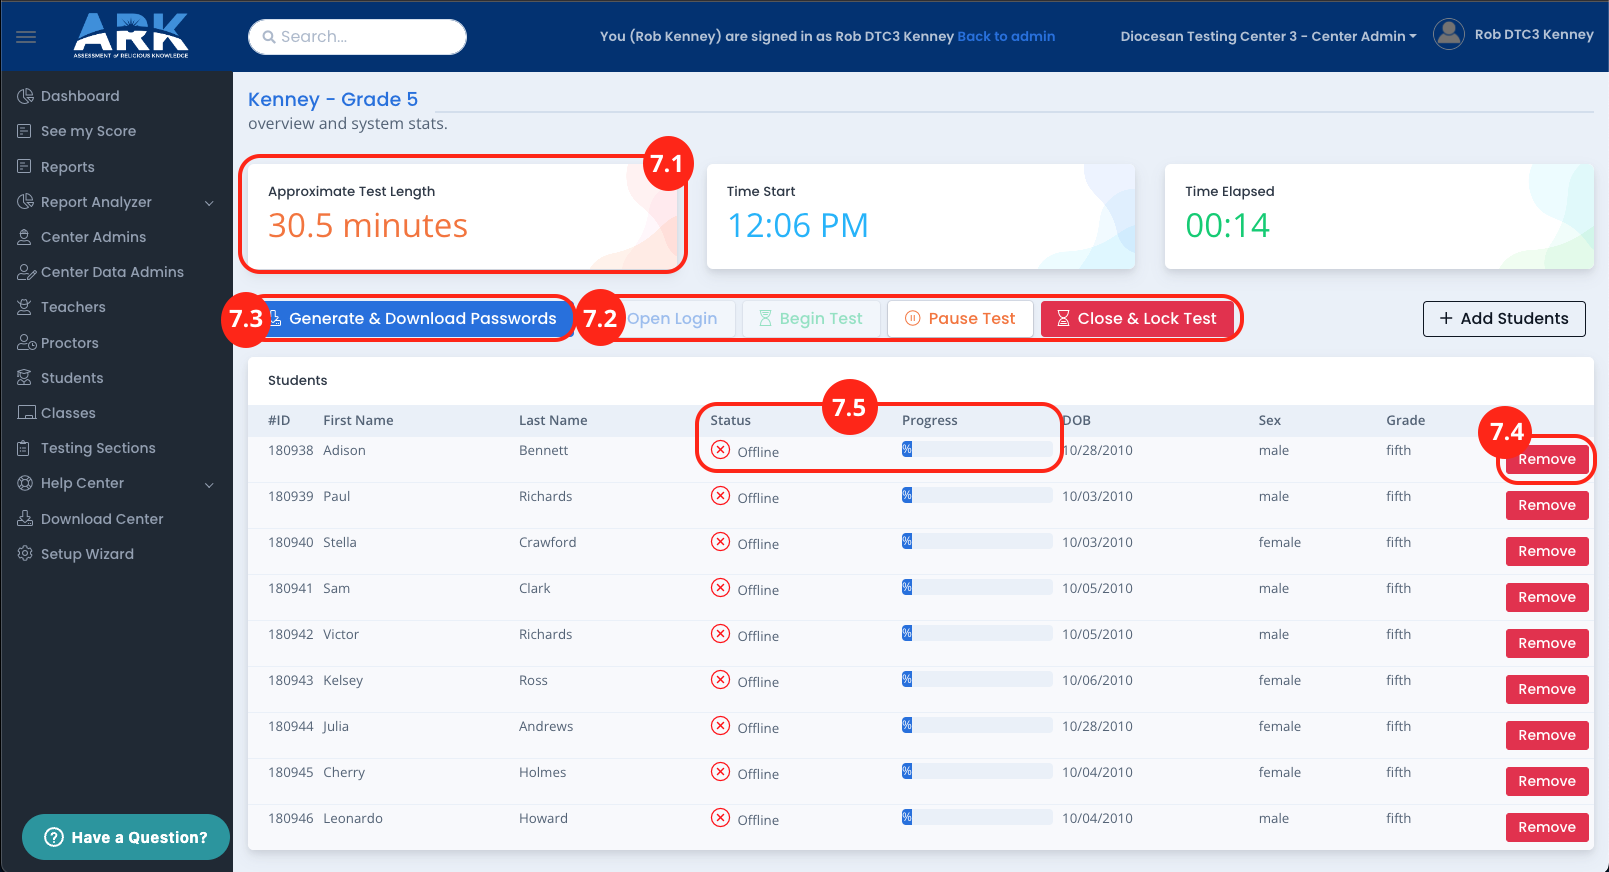Viewport: 1609px width, 872px height.
Task: Open the Students menu item
Action: (x=71, y=378)
